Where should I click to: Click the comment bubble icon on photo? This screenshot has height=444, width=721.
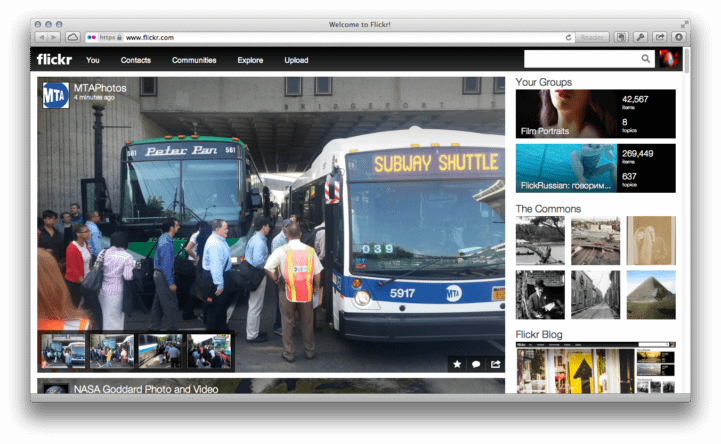pos(476,364)
